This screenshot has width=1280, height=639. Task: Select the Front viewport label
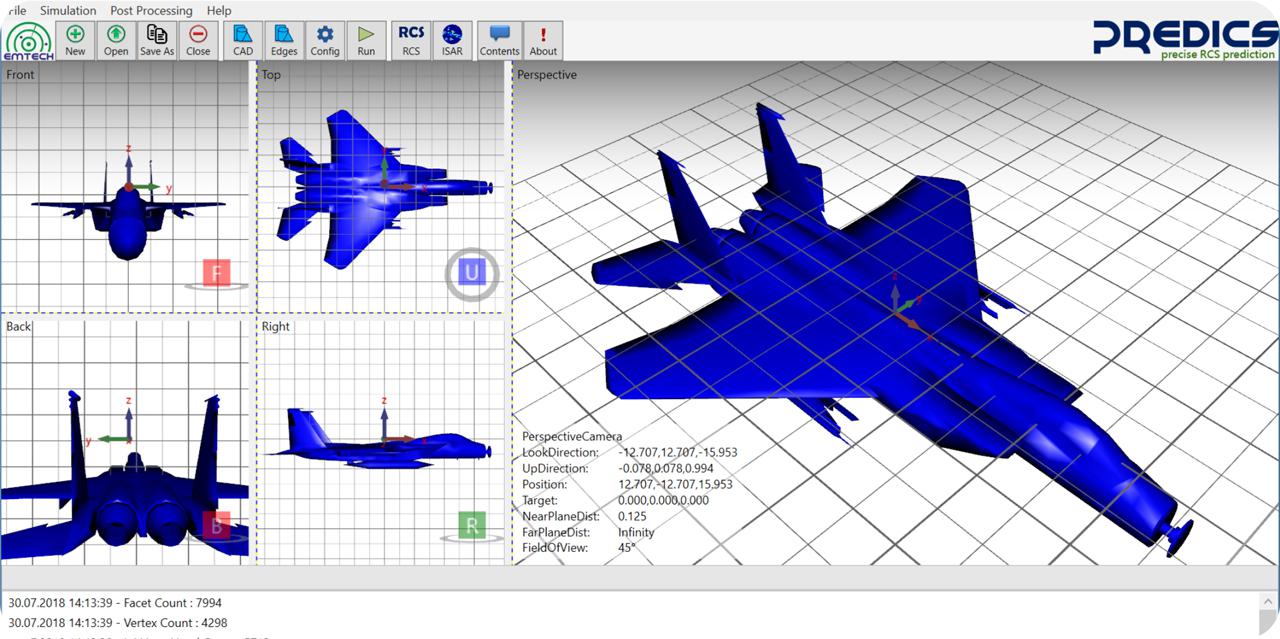[20, 75]
